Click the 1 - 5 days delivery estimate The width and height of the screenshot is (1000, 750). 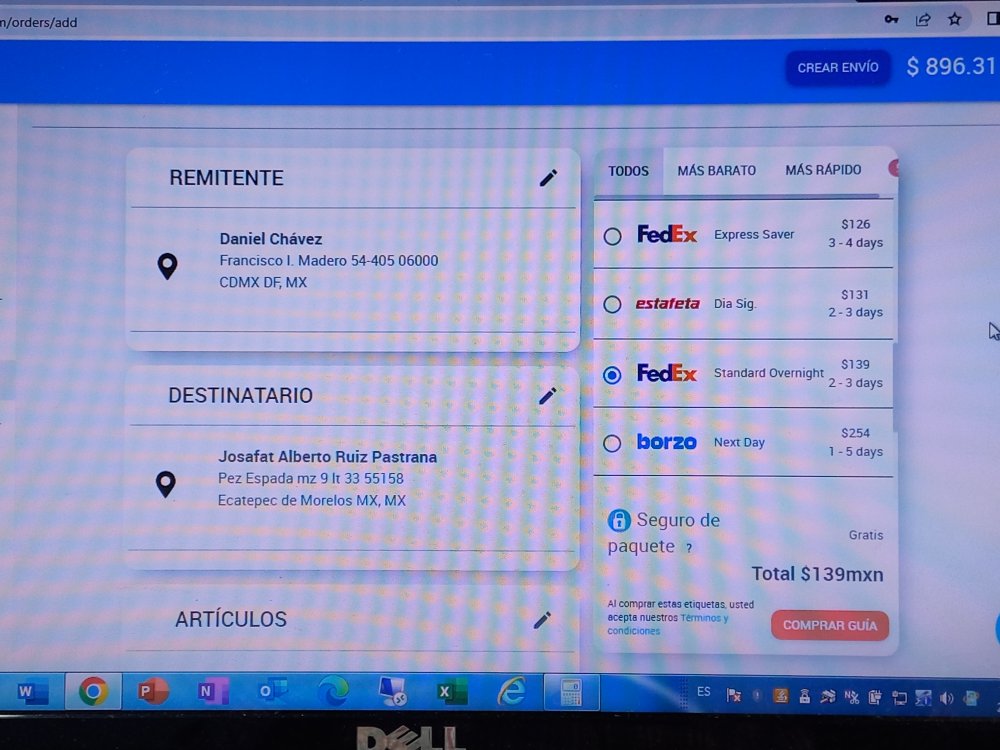point(855,452)
